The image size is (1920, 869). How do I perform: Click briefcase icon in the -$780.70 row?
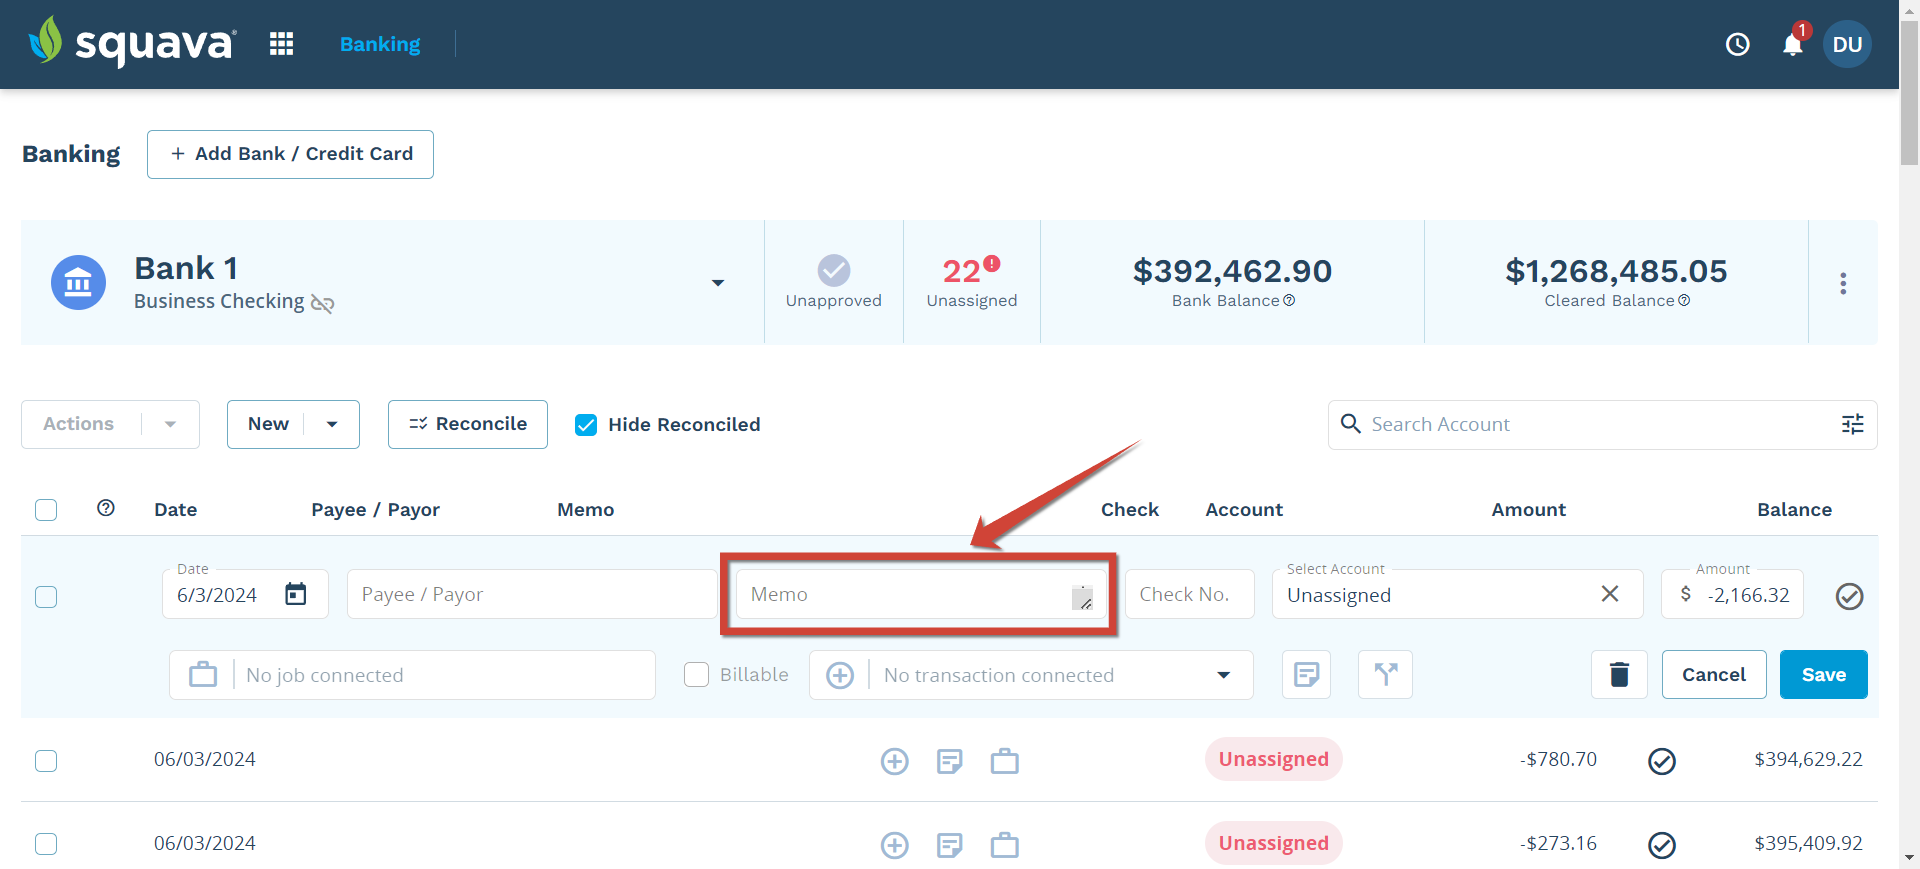click(x=1005, y=761)
